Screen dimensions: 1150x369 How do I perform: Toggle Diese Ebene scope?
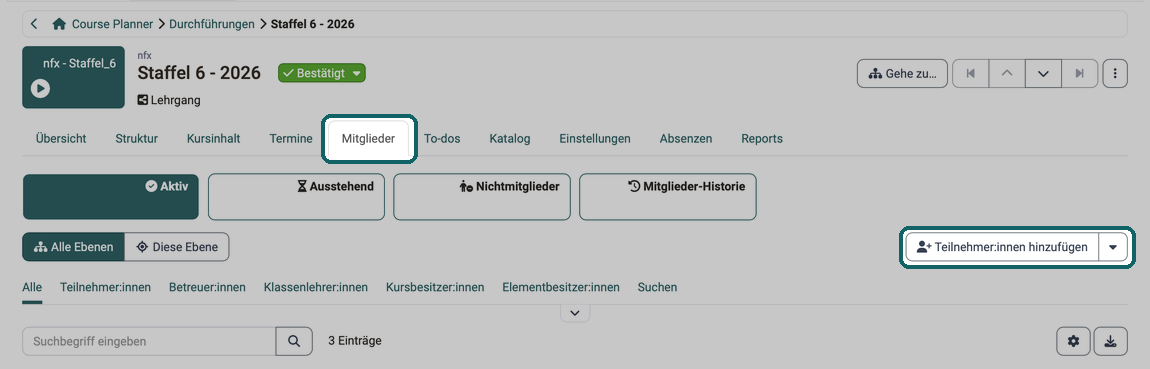(x=177, y=247)
